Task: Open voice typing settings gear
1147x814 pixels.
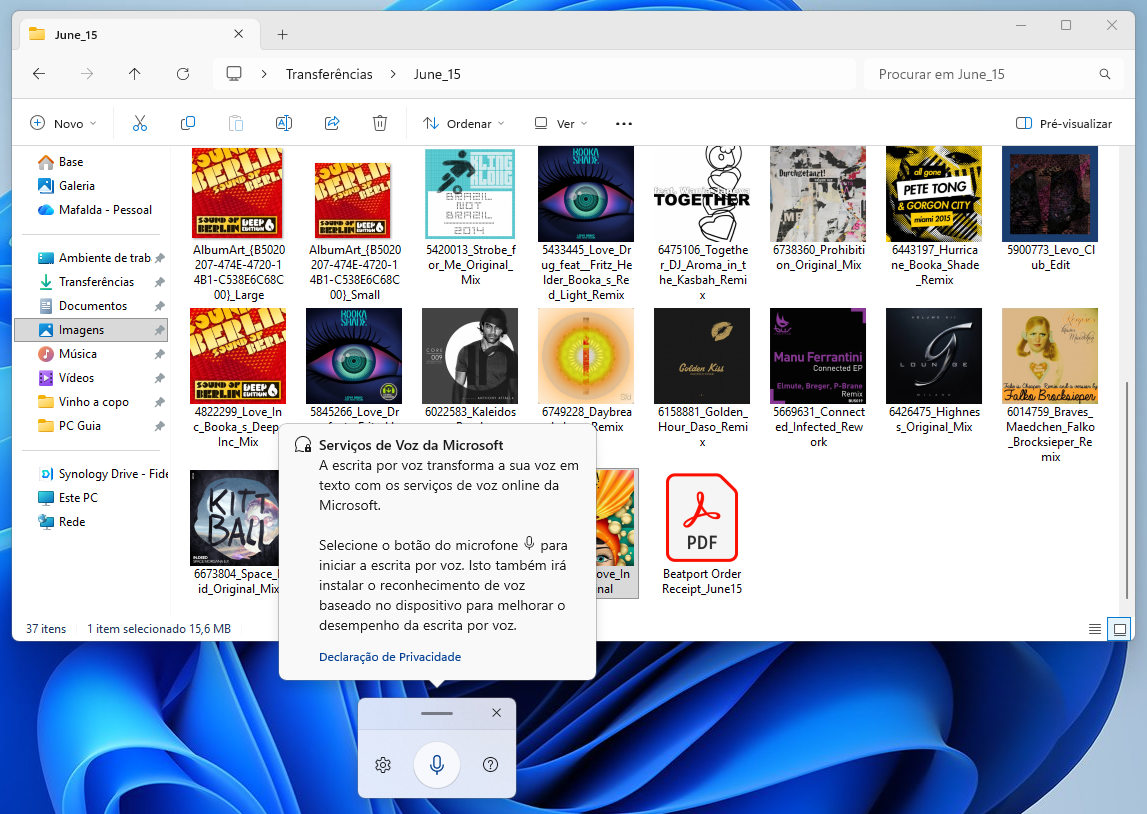Action: point(383,765)
